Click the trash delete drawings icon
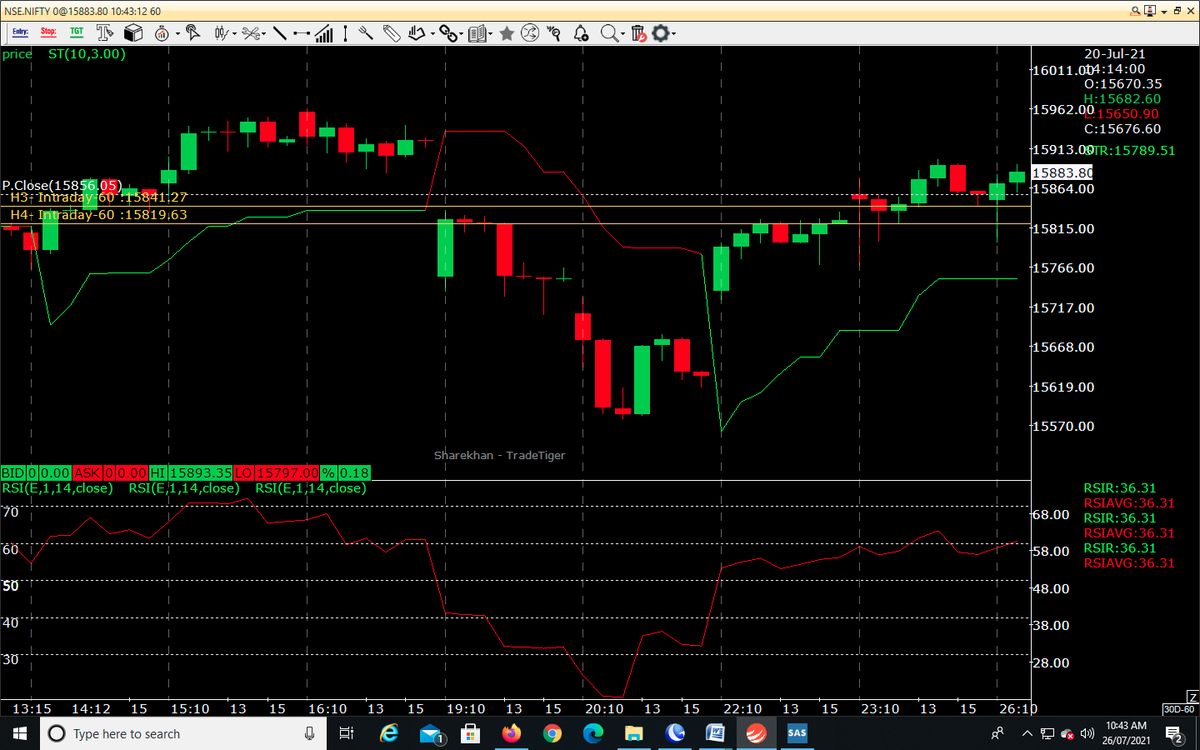This screenshot has height=750, width=1200. 638,33
